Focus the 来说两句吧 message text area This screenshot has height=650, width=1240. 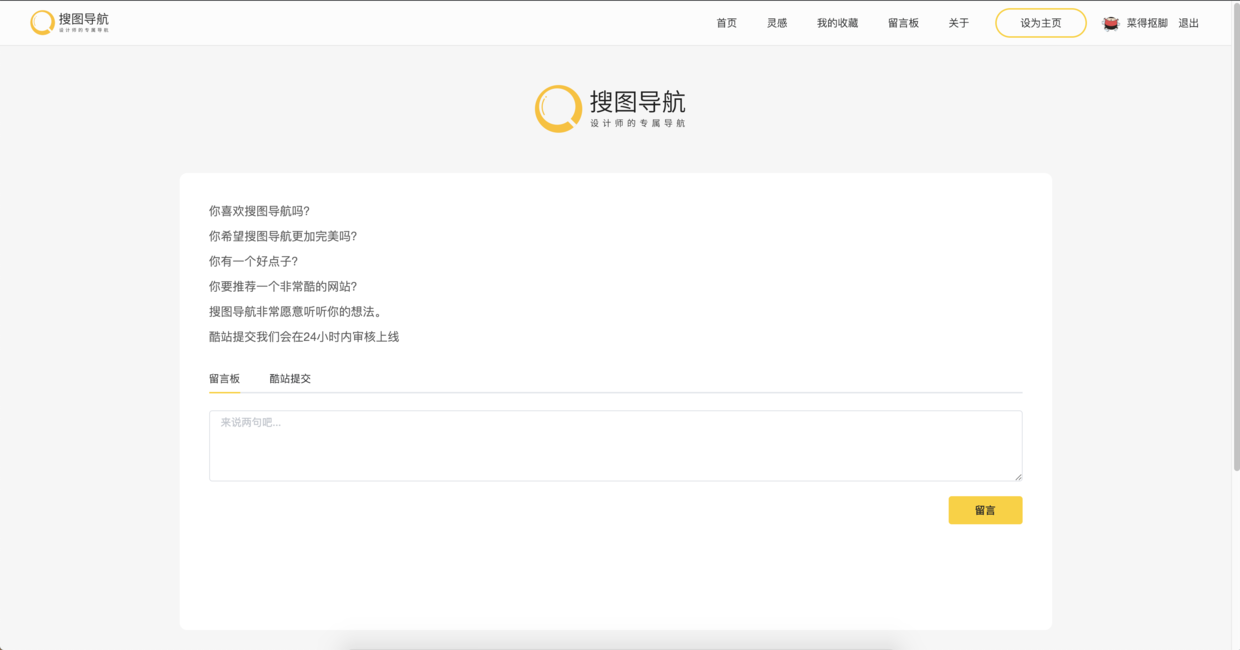coord(615,445)
